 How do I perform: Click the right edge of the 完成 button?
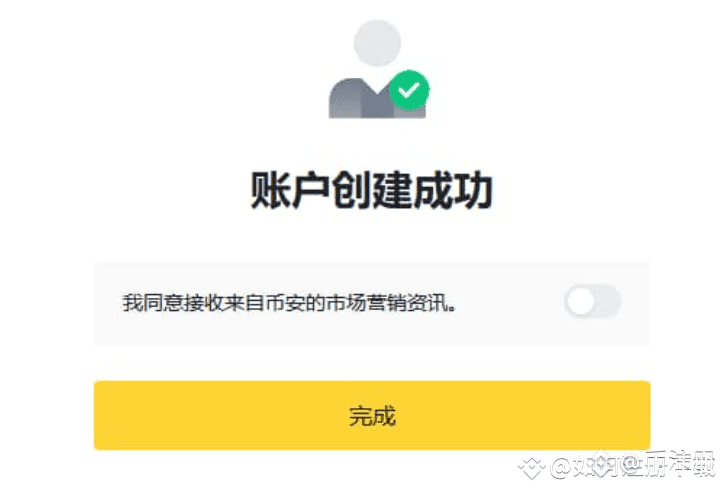(645, 415)
